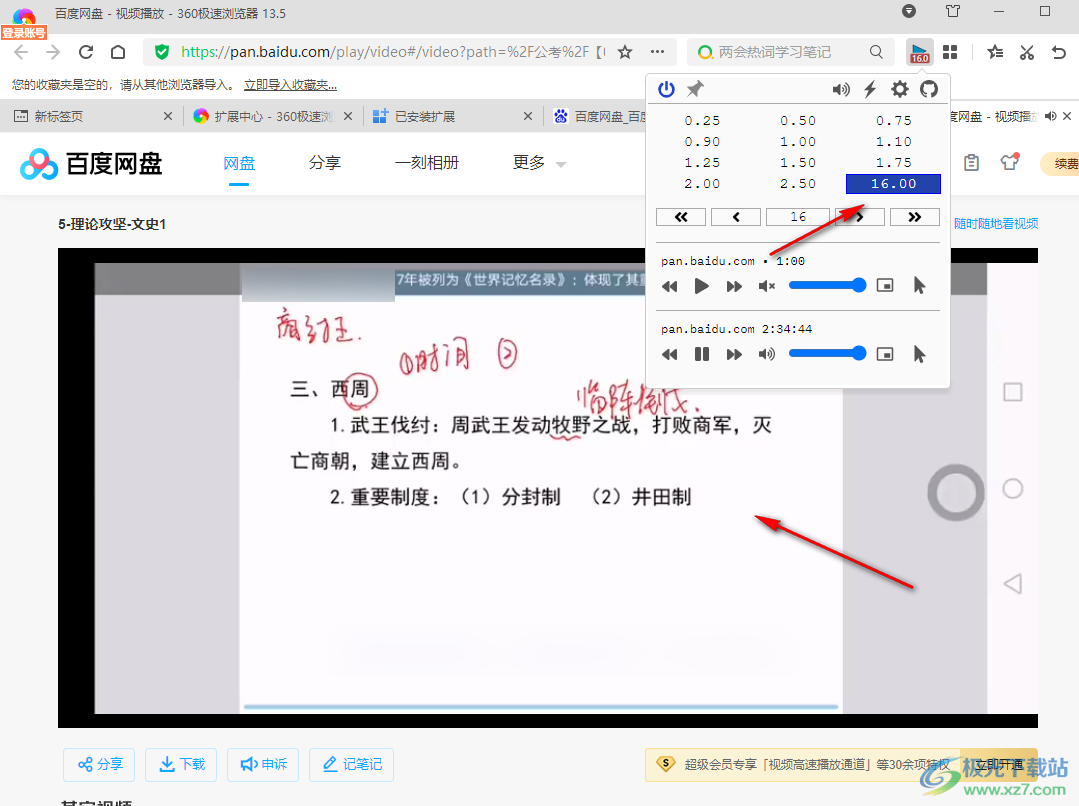Click the scissors screenshot icon
Image resolution: width=1079 pixels, height=806 pixels.
tap(1027, 52)
